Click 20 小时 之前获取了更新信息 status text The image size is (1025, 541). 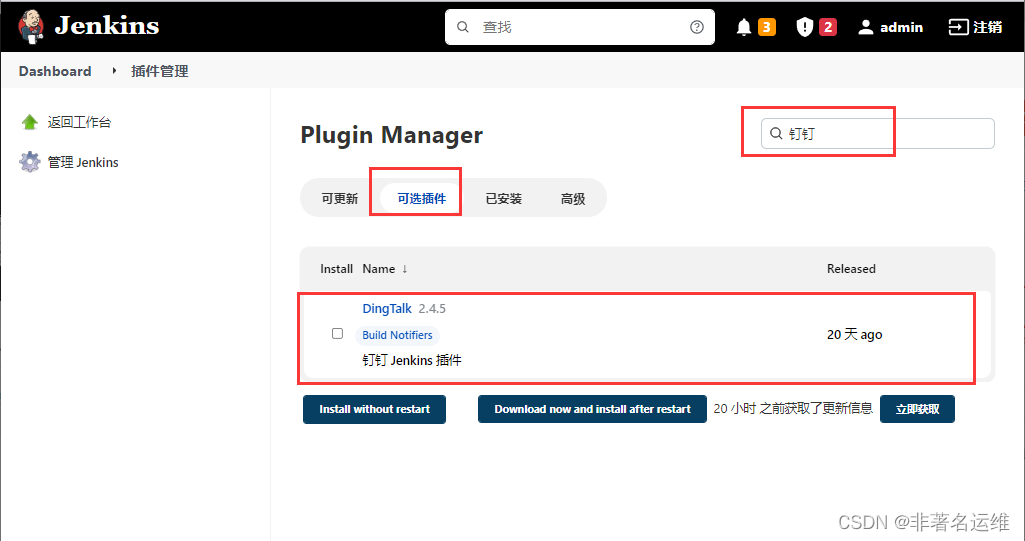click(x=793, y=408)
